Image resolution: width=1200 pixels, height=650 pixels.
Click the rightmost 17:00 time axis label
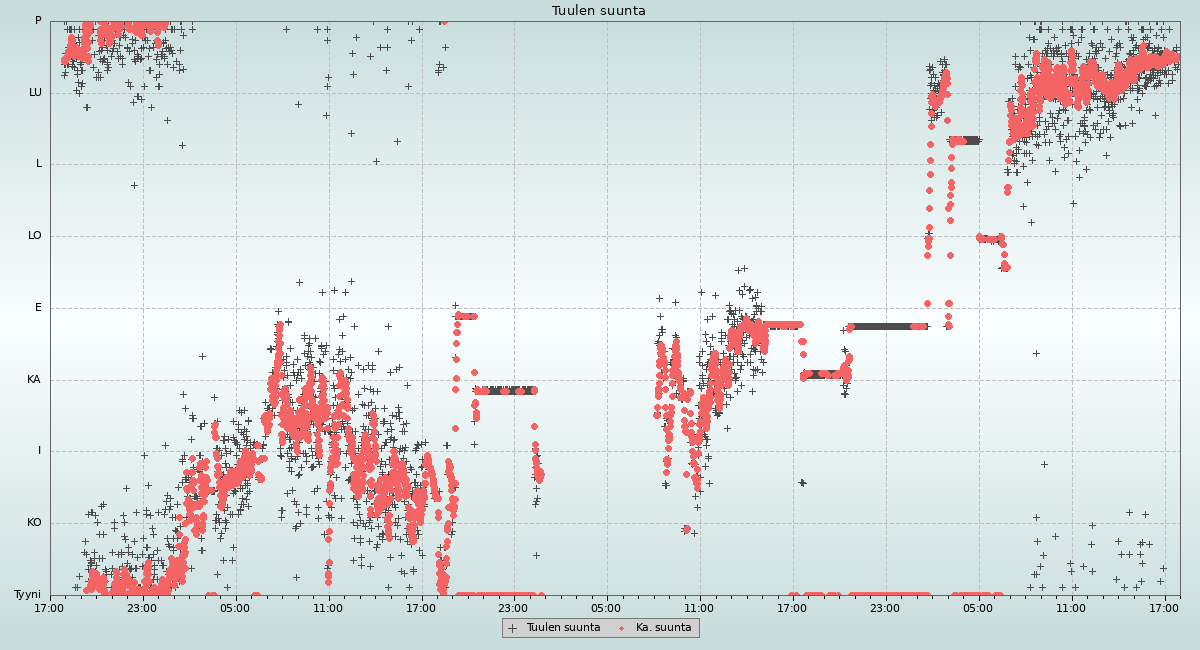tap(1164, 608)
